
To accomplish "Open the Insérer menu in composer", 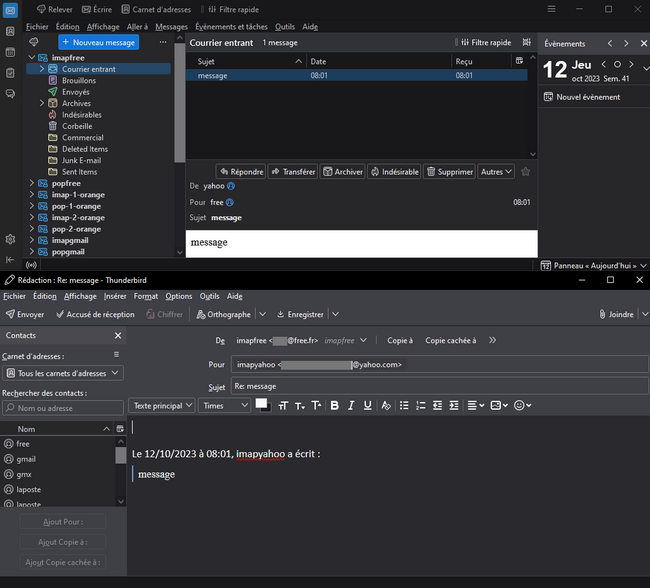I will coord(115,296).
